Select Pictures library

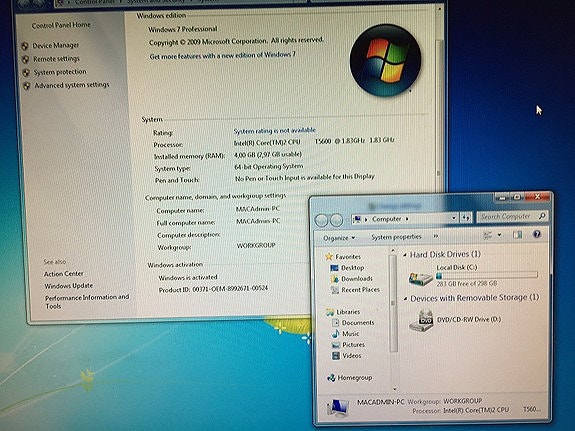(353, 345)
